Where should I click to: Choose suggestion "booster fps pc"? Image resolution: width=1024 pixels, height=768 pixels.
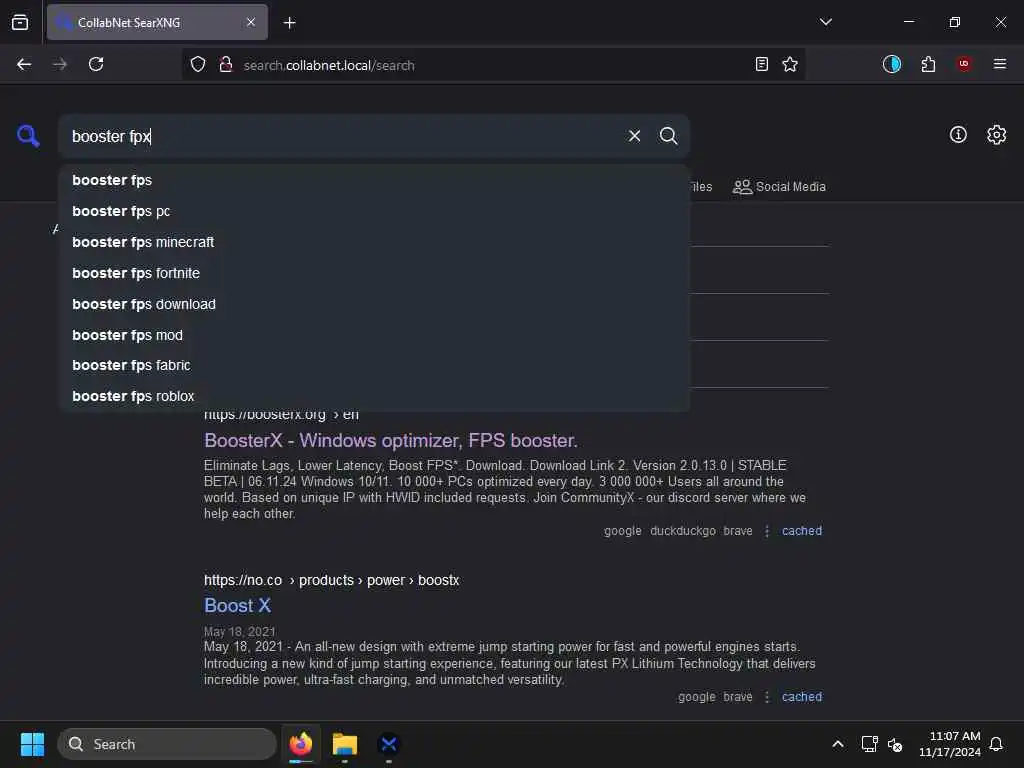(x=374, y=211)
